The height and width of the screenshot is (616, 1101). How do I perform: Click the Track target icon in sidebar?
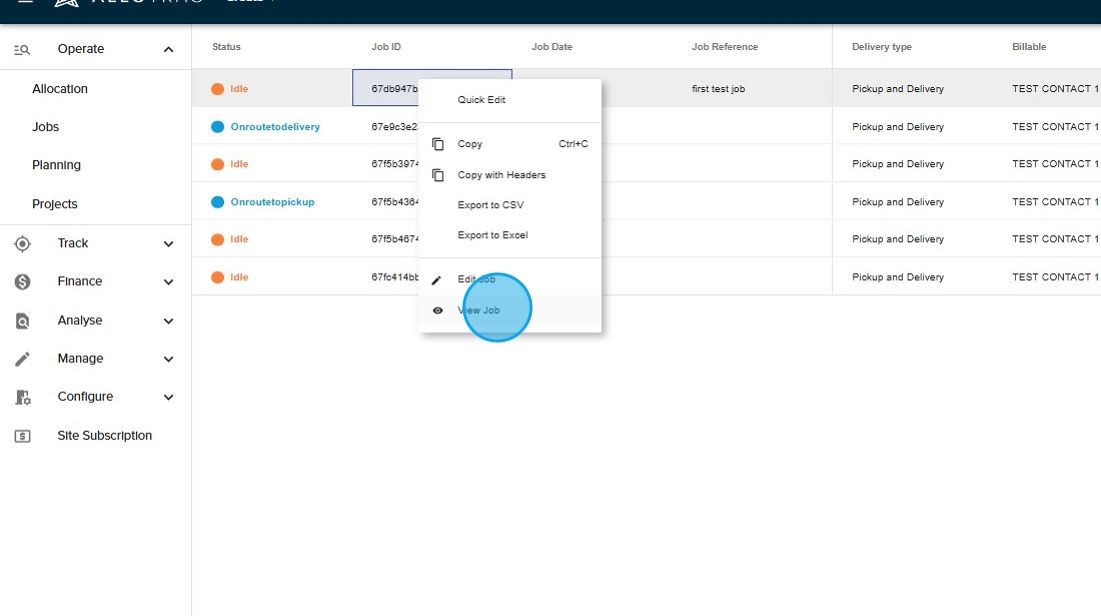coord(22,243)
